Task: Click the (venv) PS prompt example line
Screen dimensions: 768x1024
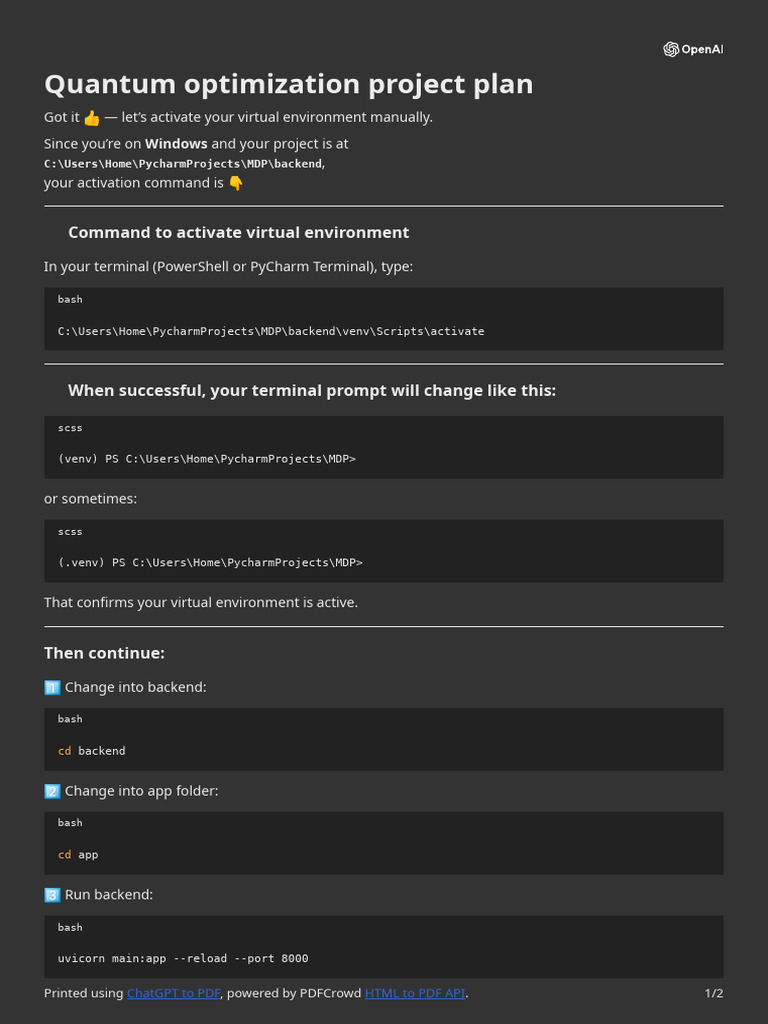Action: point(207,459)
